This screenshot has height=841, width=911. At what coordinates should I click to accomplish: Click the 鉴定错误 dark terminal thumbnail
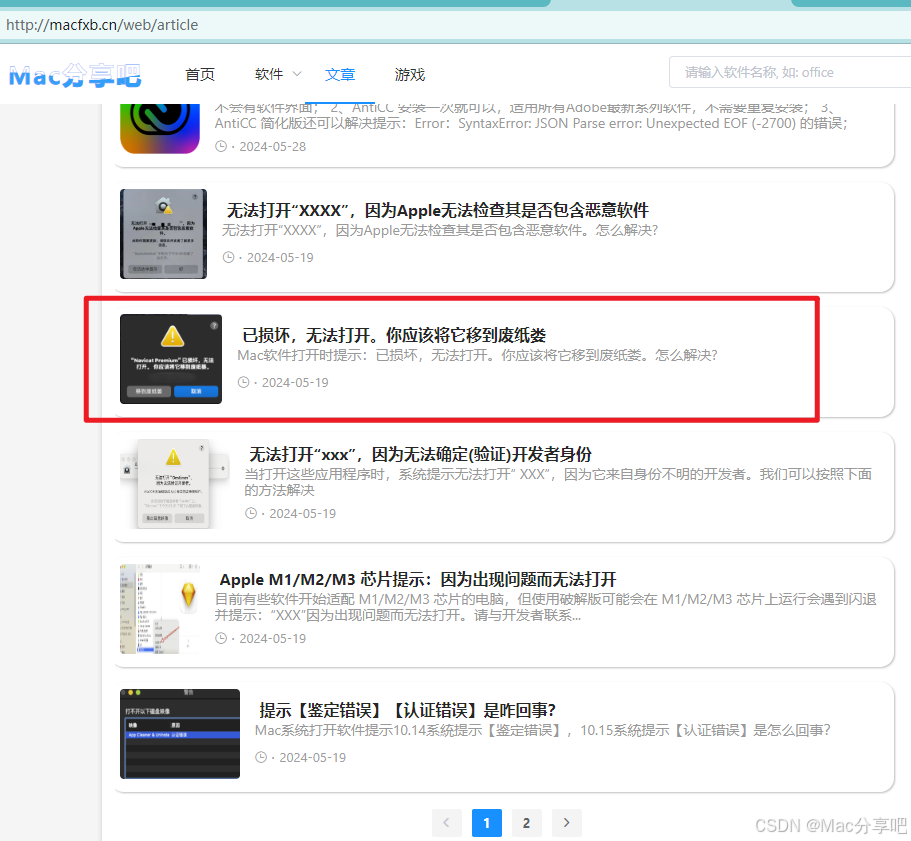coord(180,734)
